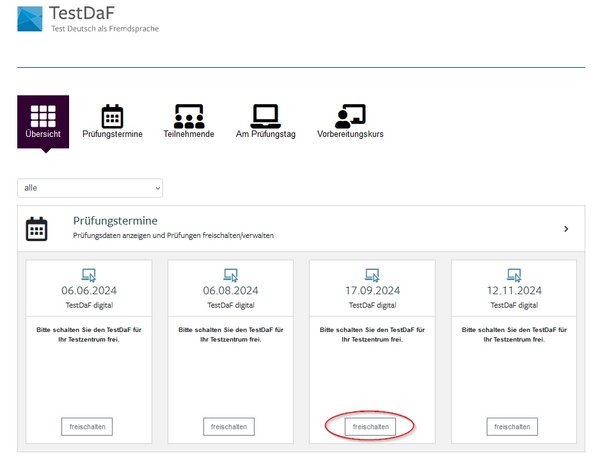Click freischalten for the 06.08.2024 exam
Viewport: 600px width, 458px height.
coord(229,427)
